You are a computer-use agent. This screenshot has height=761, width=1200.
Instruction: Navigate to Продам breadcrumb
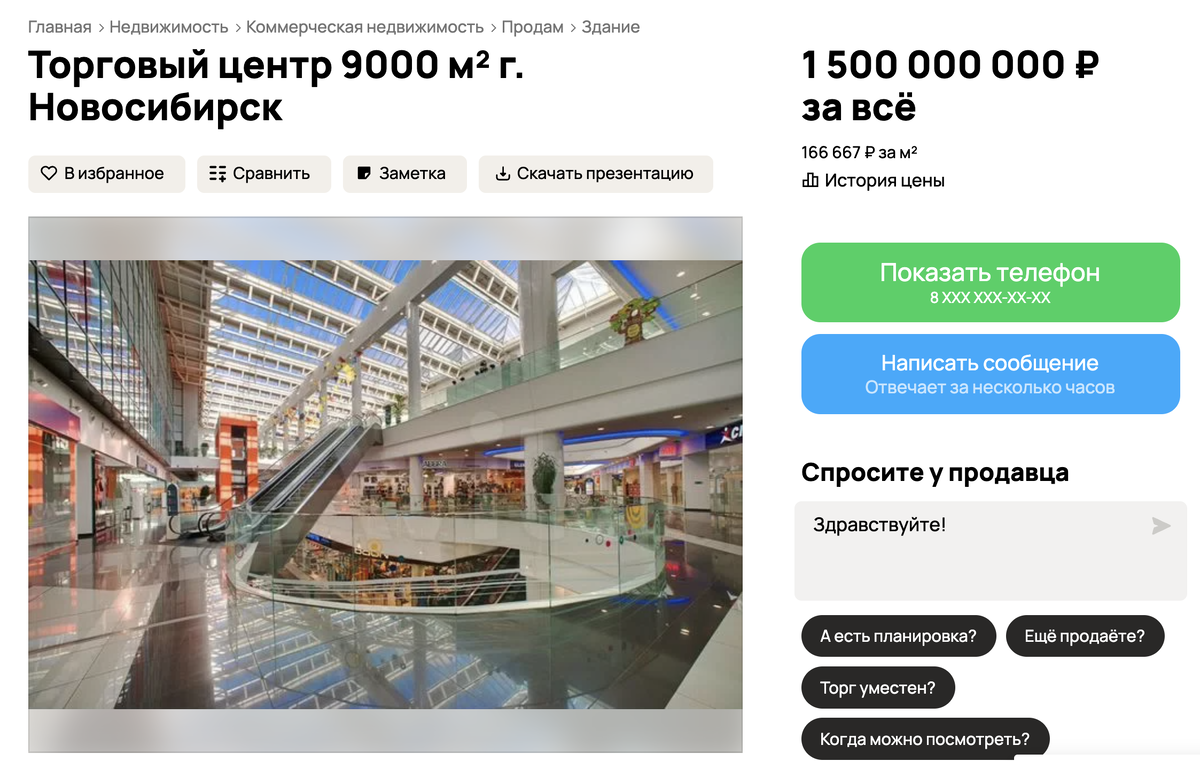point(533,27)
